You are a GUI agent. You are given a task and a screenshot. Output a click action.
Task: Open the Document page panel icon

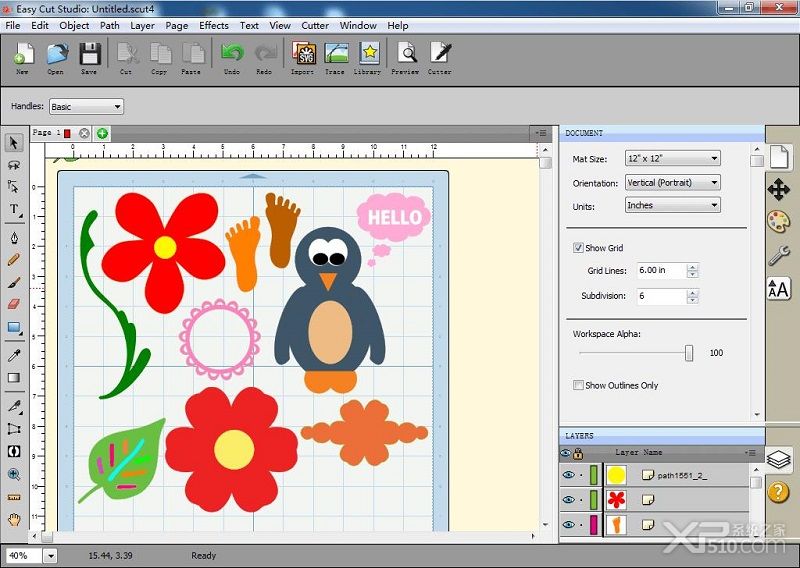779,157
